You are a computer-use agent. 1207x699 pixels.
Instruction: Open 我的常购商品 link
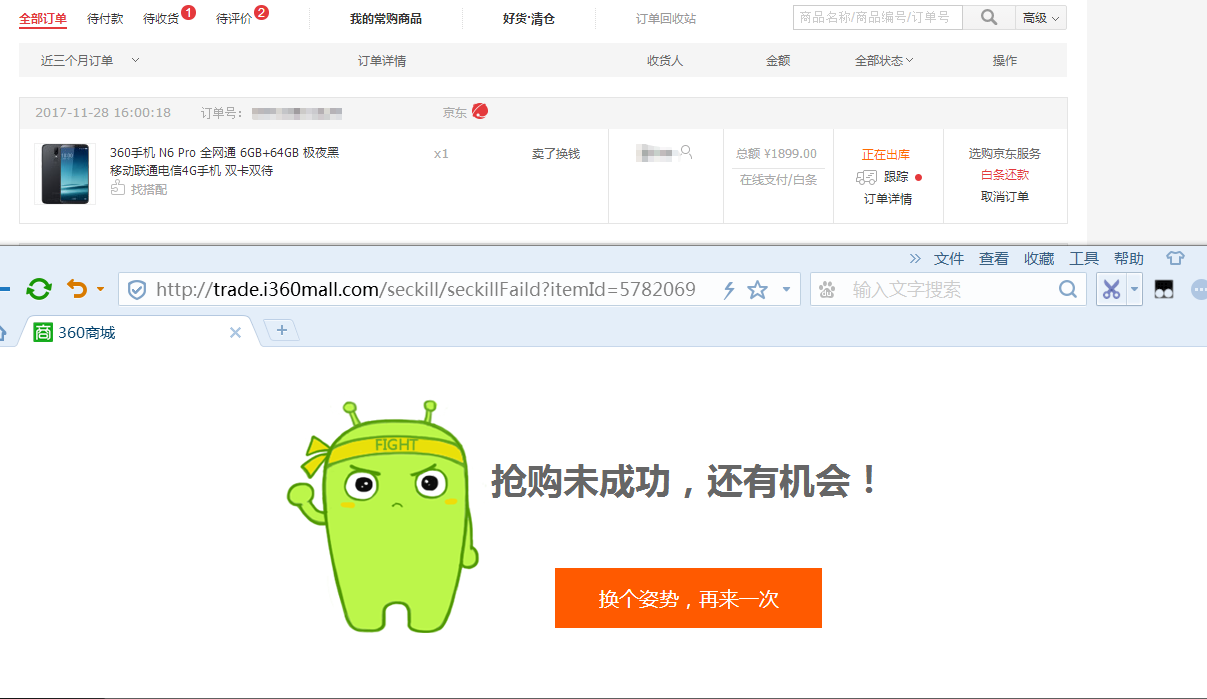386,18
